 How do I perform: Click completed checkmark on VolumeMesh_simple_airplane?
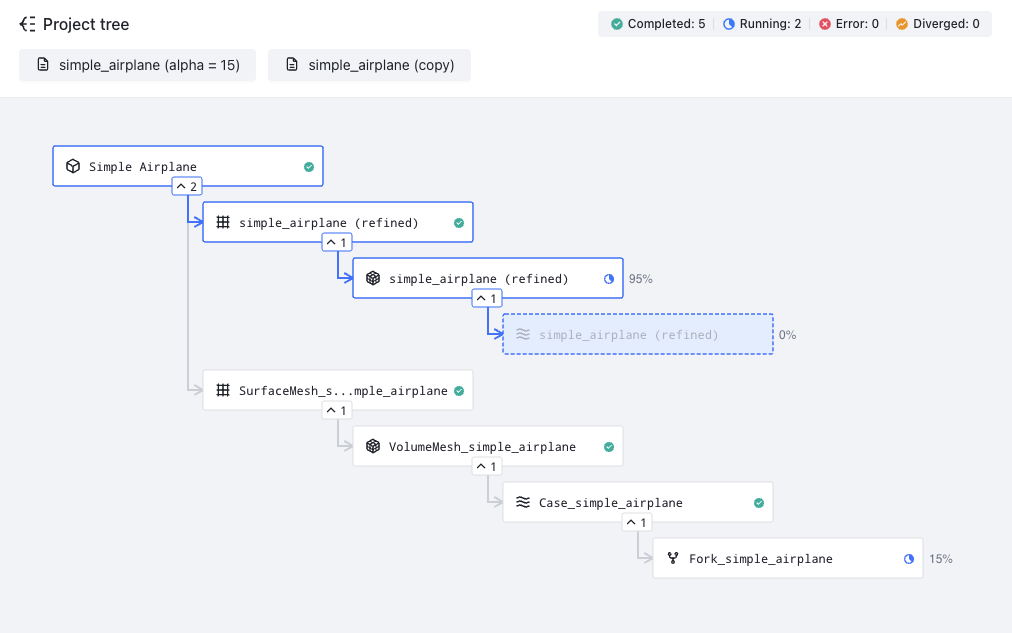(609, 447)
